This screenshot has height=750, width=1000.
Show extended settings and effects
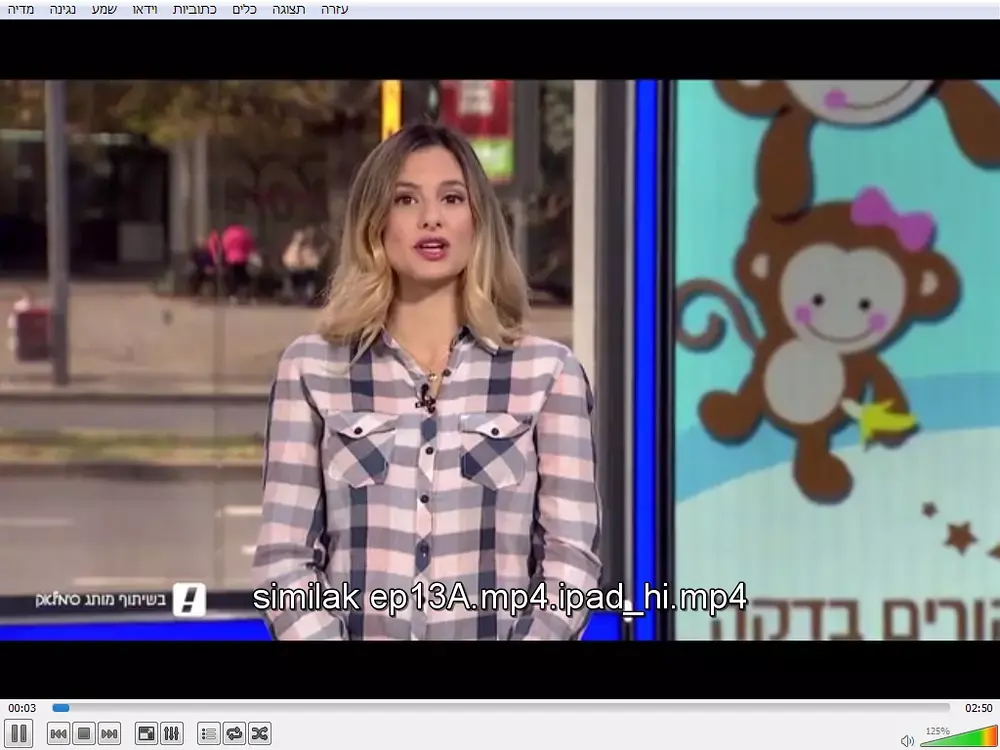(172, 733)
